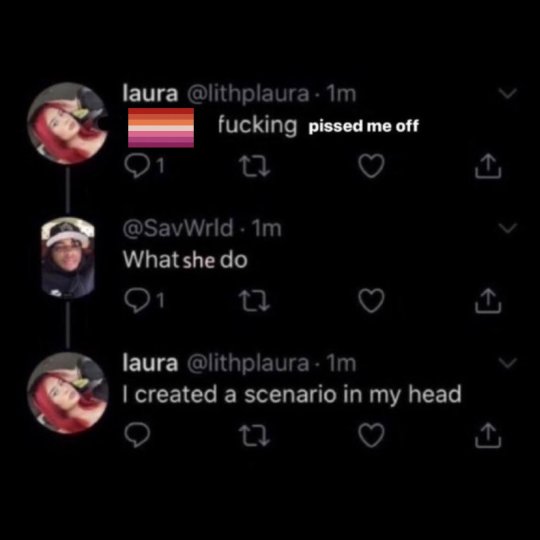Open the @lithplaura handle in the first tweet
Screen dimensions: 540x540
point(248,94)
